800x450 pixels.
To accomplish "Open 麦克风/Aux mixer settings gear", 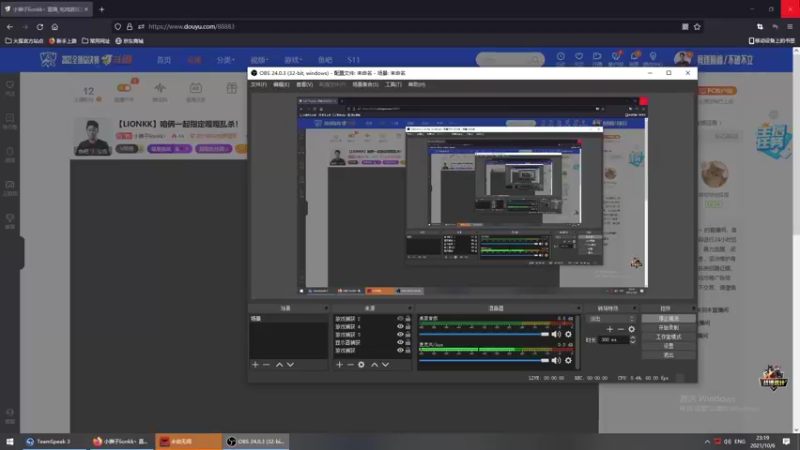I will 568,360.
